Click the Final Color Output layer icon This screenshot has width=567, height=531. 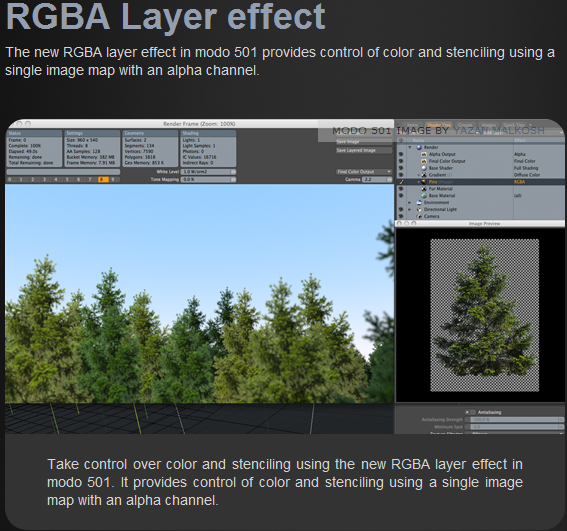coord(424,161)
